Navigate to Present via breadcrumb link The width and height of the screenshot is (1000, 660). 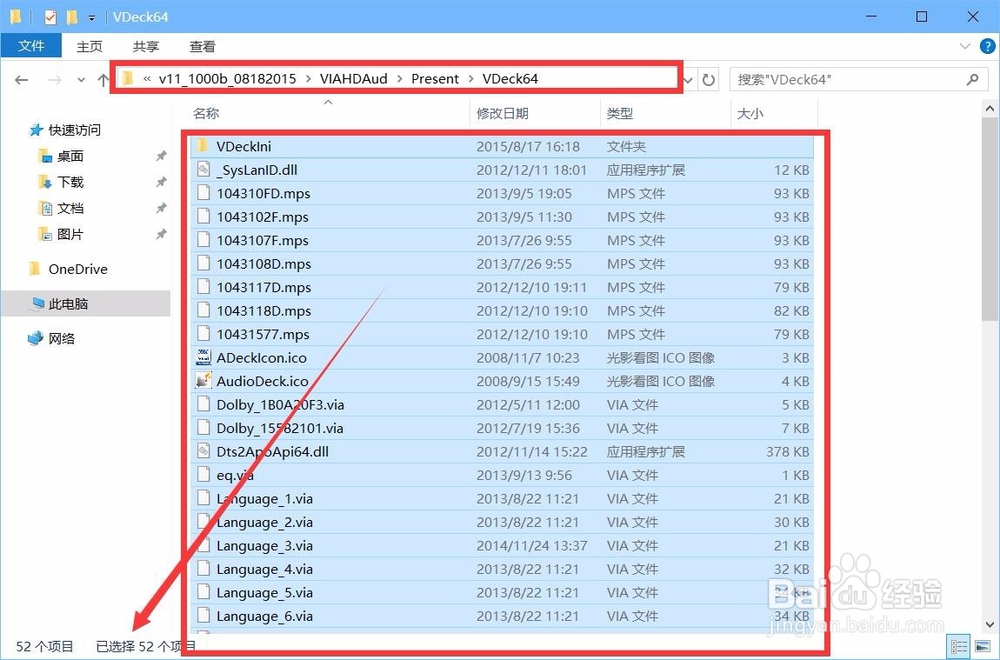coord(435,78)
